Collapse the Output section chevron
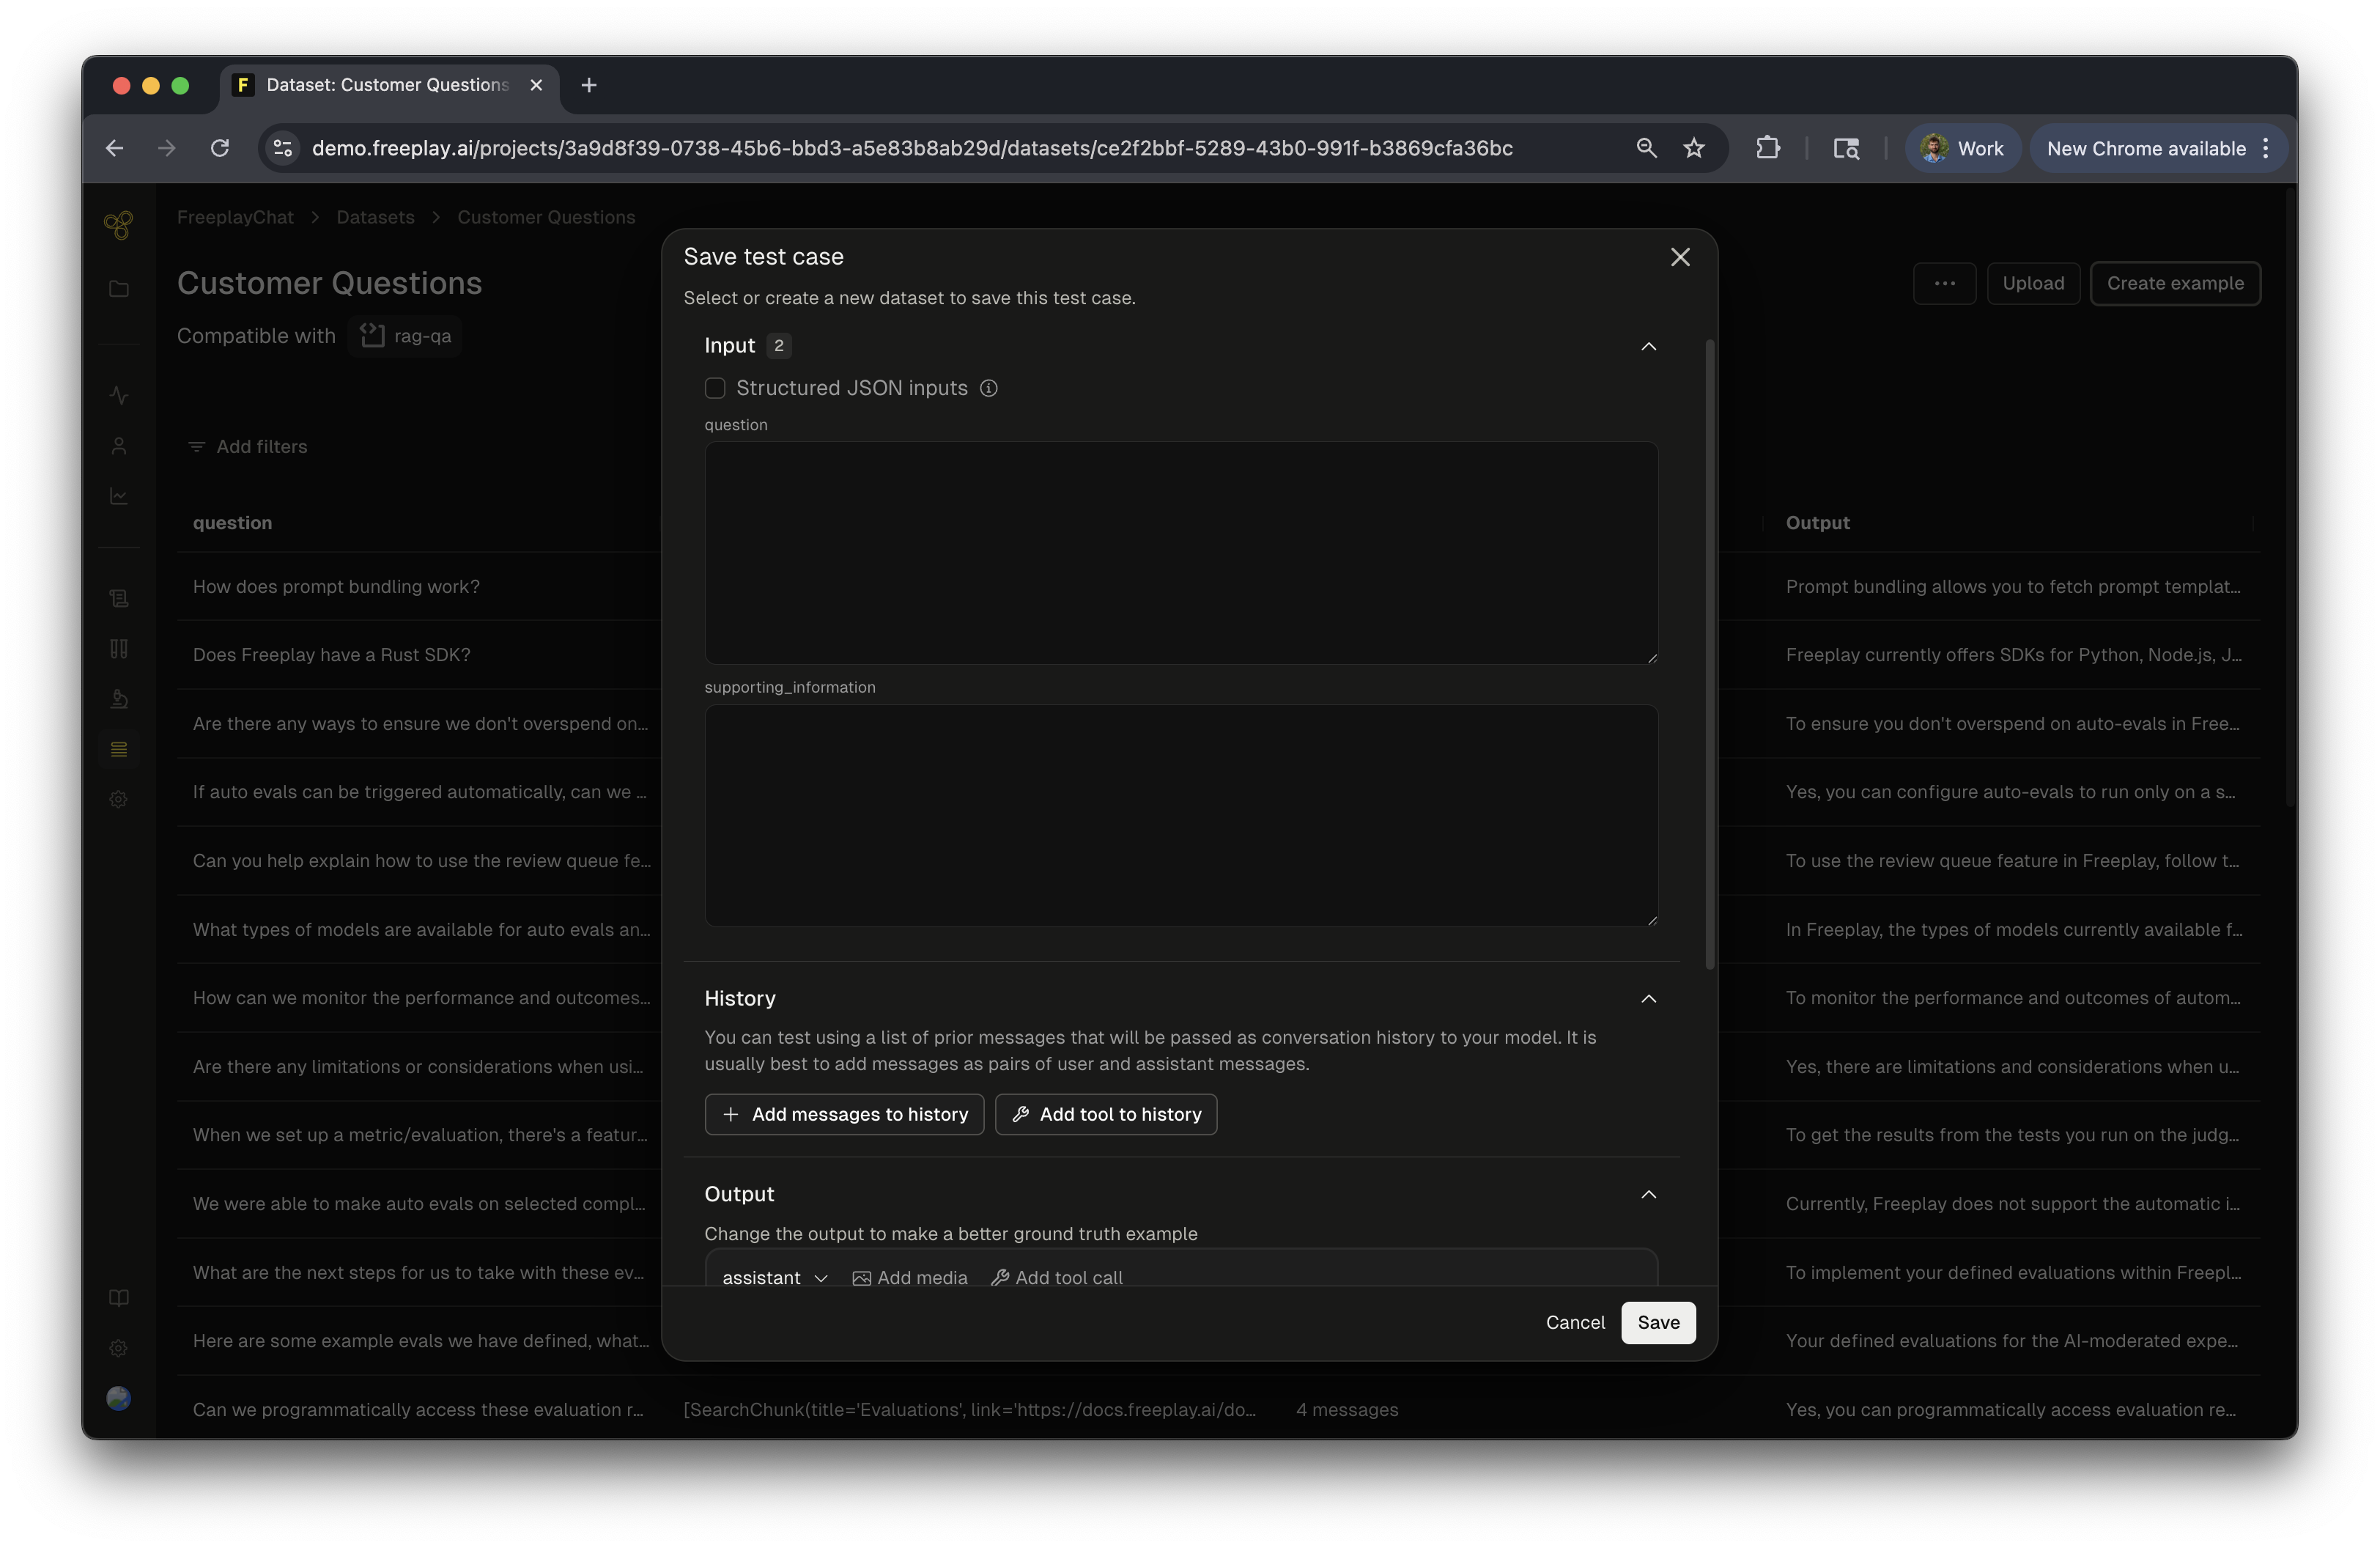This screenshot has width=2380, height=1548. 1648,1194
